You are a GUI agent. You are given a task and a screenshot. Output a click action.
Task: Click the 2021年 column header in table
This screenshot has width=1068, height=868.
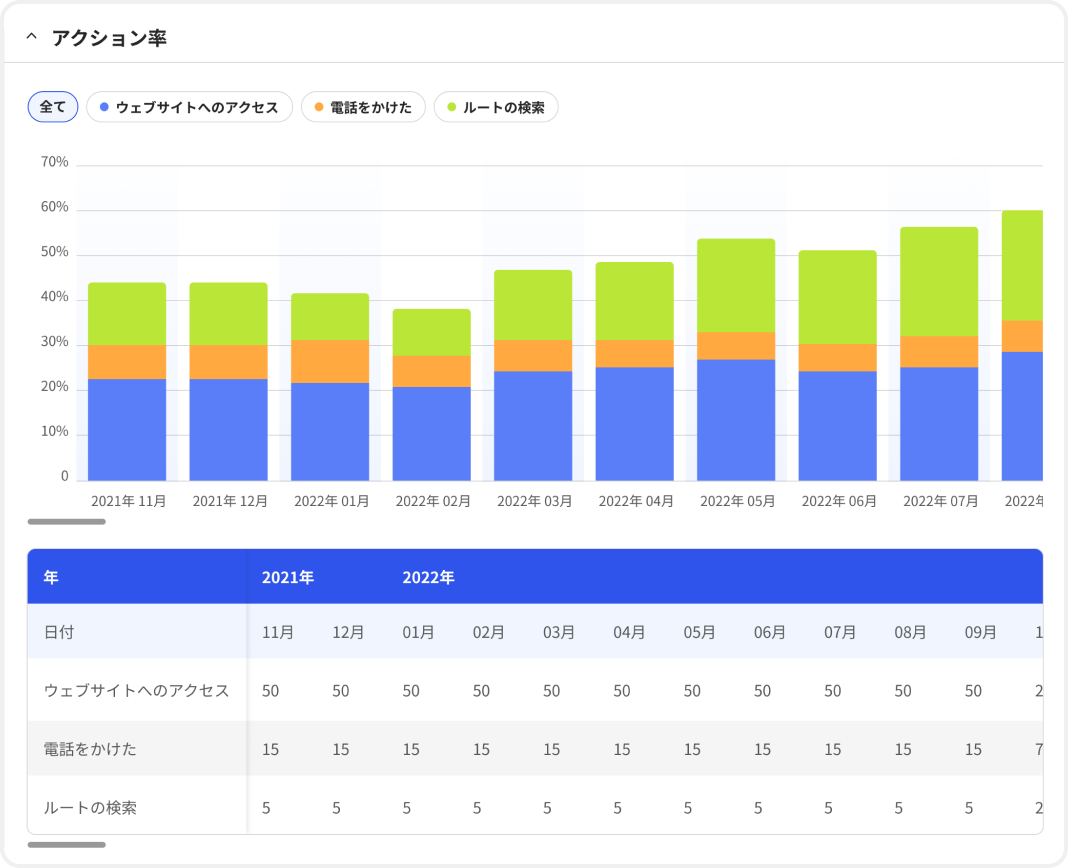288,577
